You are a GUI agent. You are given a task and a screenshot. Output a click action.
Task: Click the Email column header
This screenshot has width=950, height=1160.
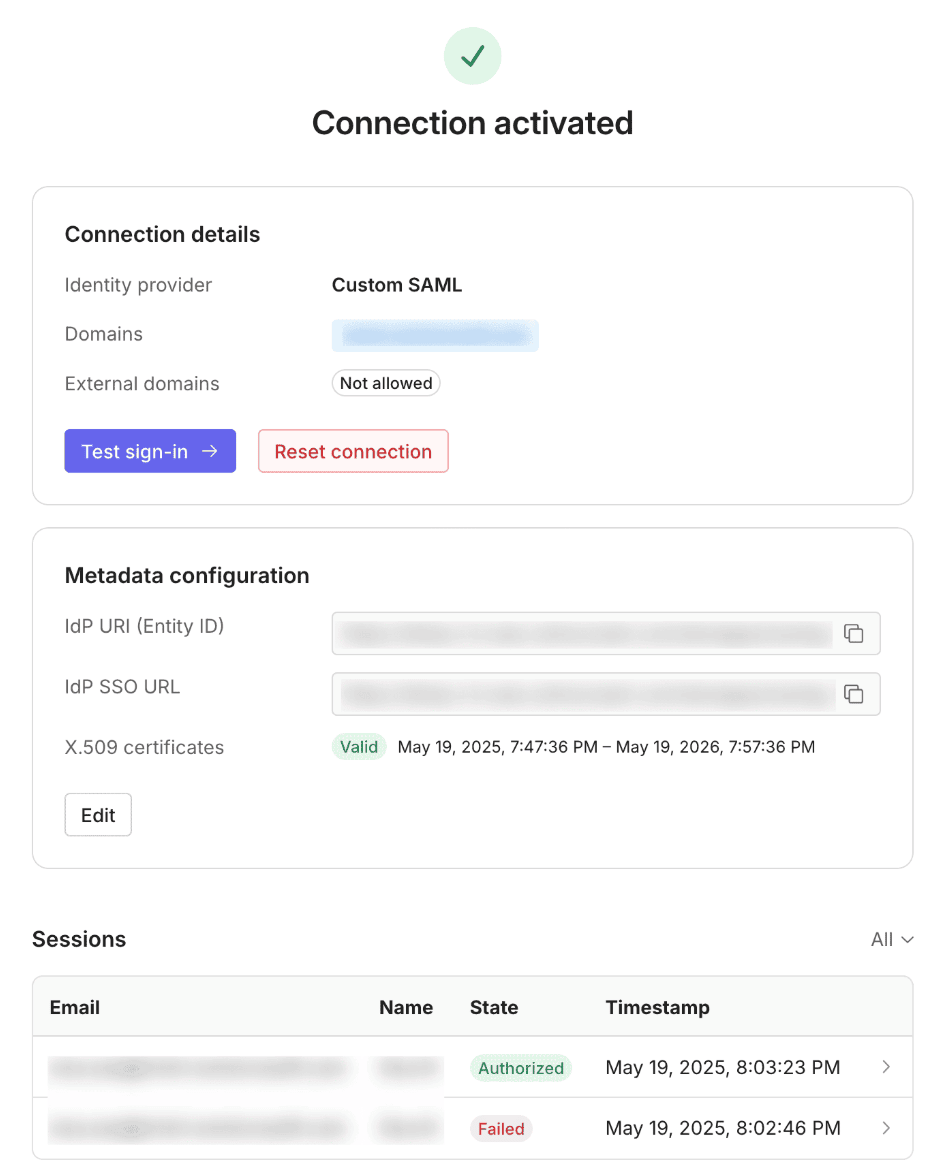74,1007
